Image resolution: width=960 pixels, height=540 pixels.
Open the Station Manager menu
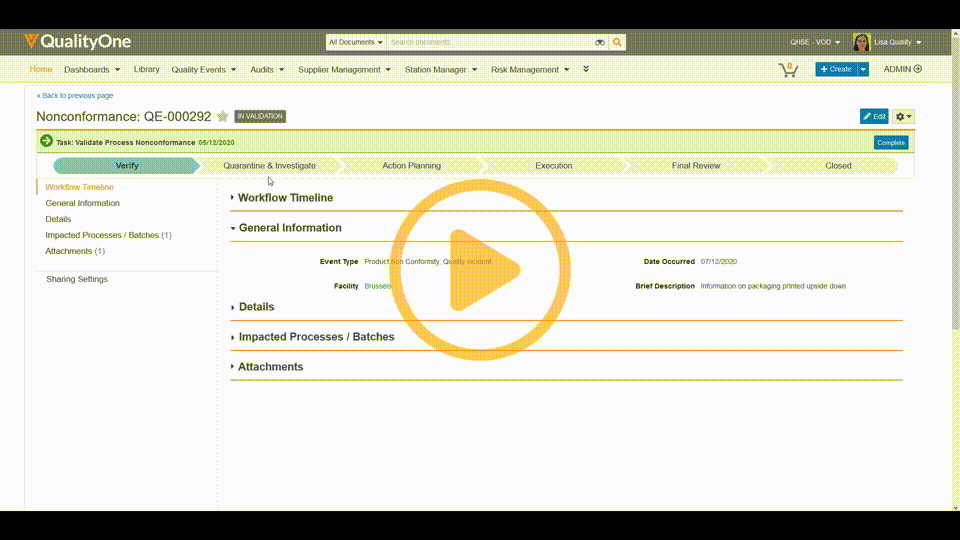pyautogui.click(x=441, y=70)
